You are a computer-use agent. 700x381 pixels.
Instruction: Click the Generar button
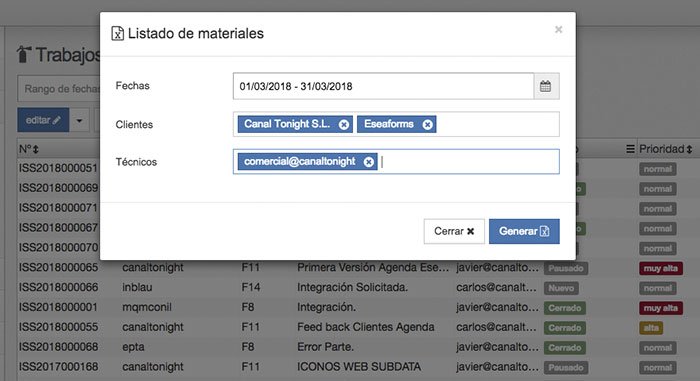524,231
